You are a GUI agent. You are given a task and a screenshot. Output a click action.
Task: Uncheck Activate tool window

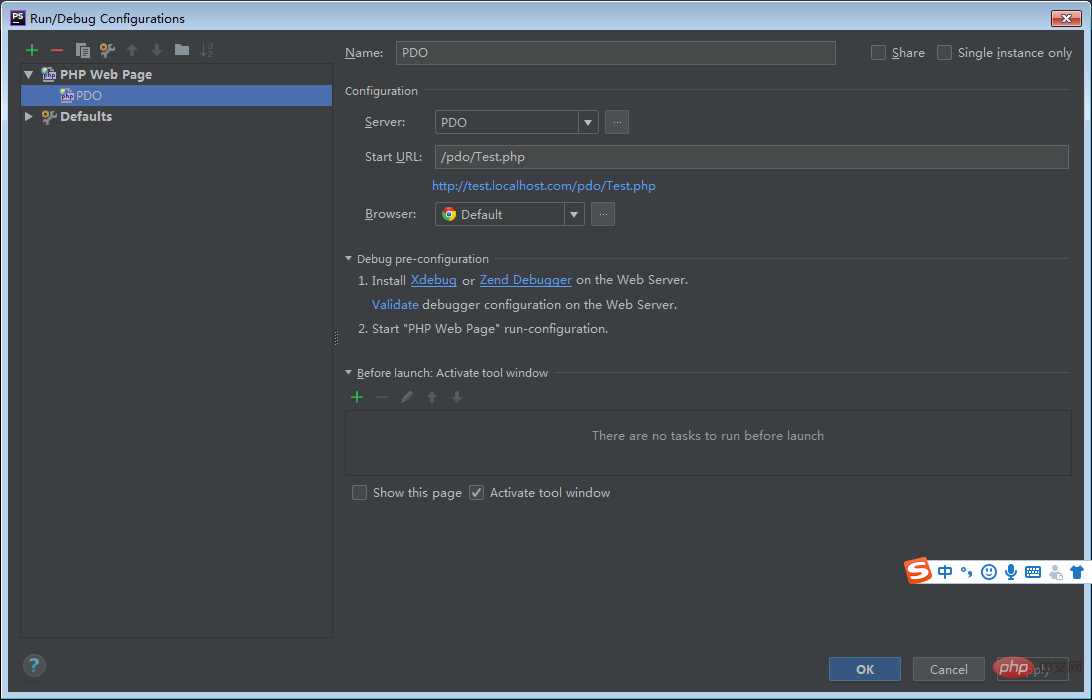476,492
